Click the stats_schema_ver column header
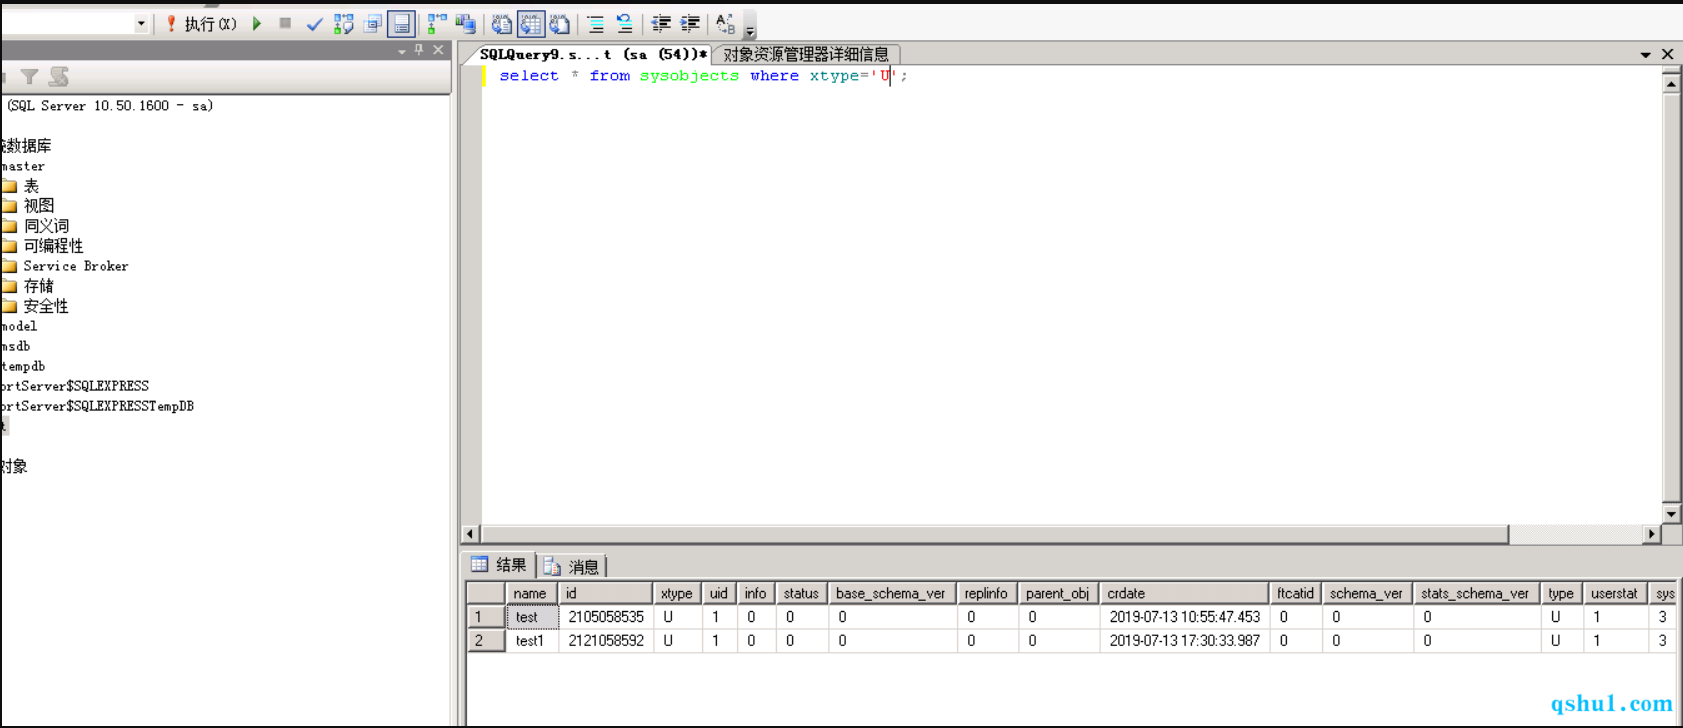 1476,593
